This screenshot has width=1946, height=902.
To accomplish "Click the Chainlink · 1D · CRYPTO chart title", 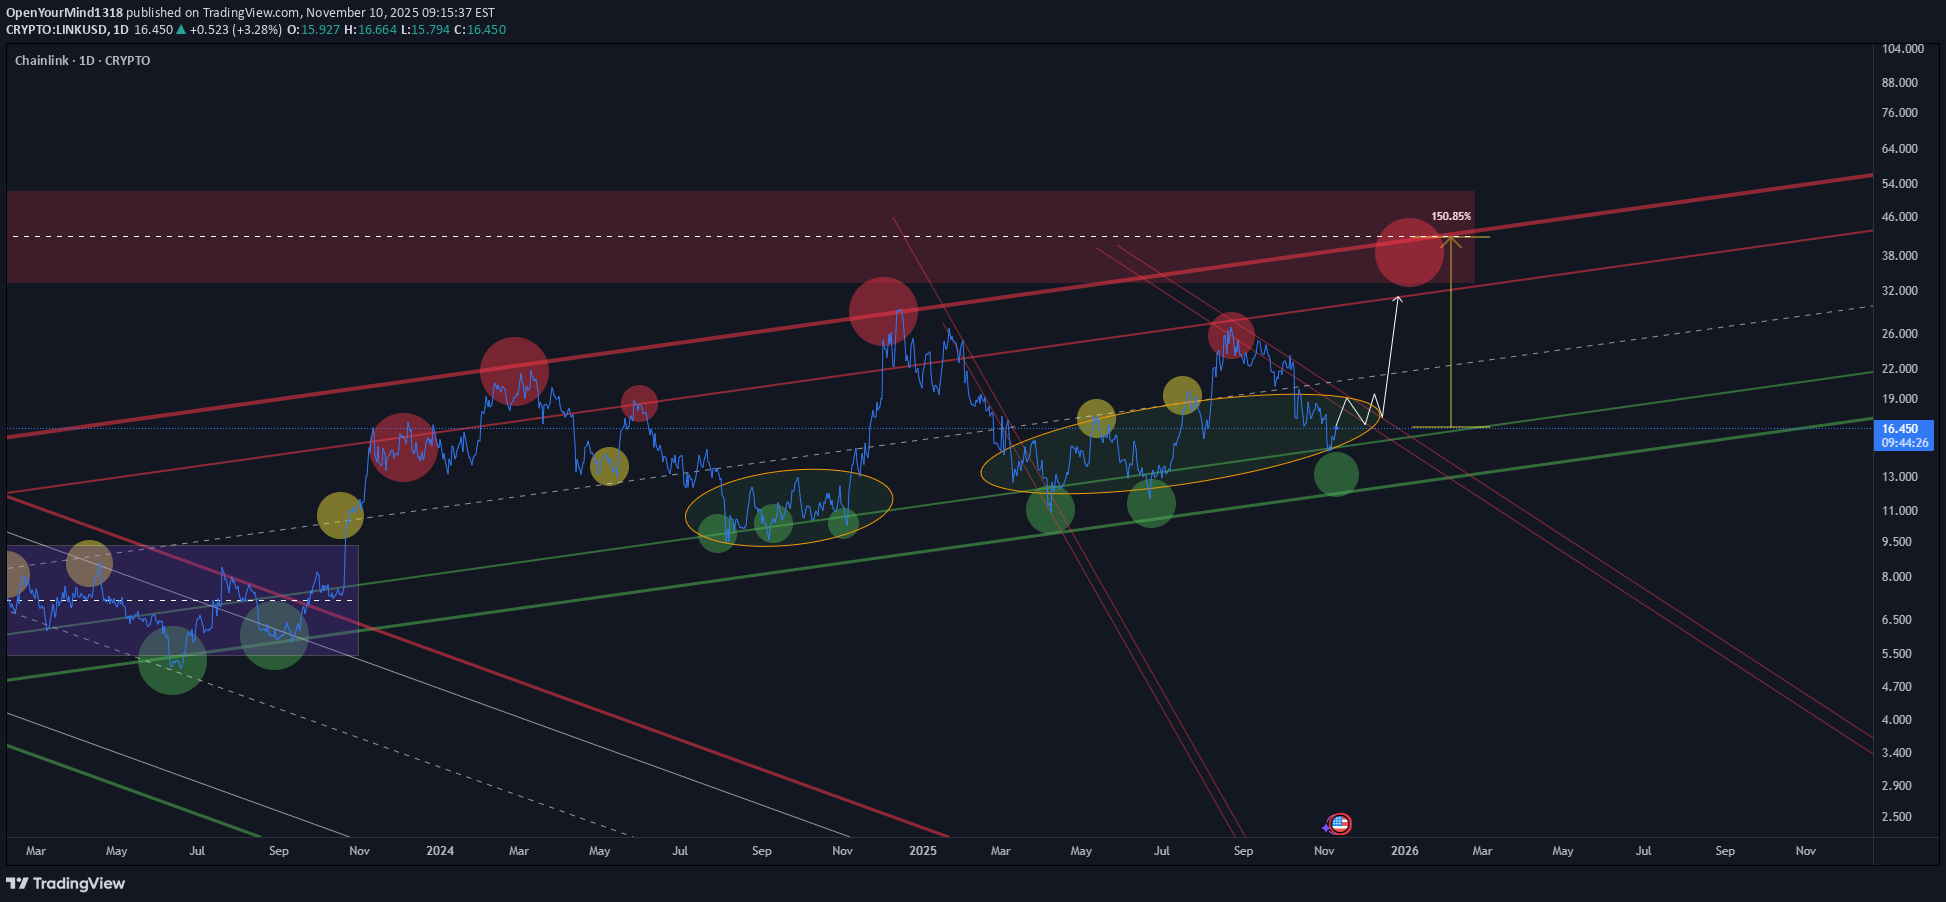I will [x=83, y=61].
